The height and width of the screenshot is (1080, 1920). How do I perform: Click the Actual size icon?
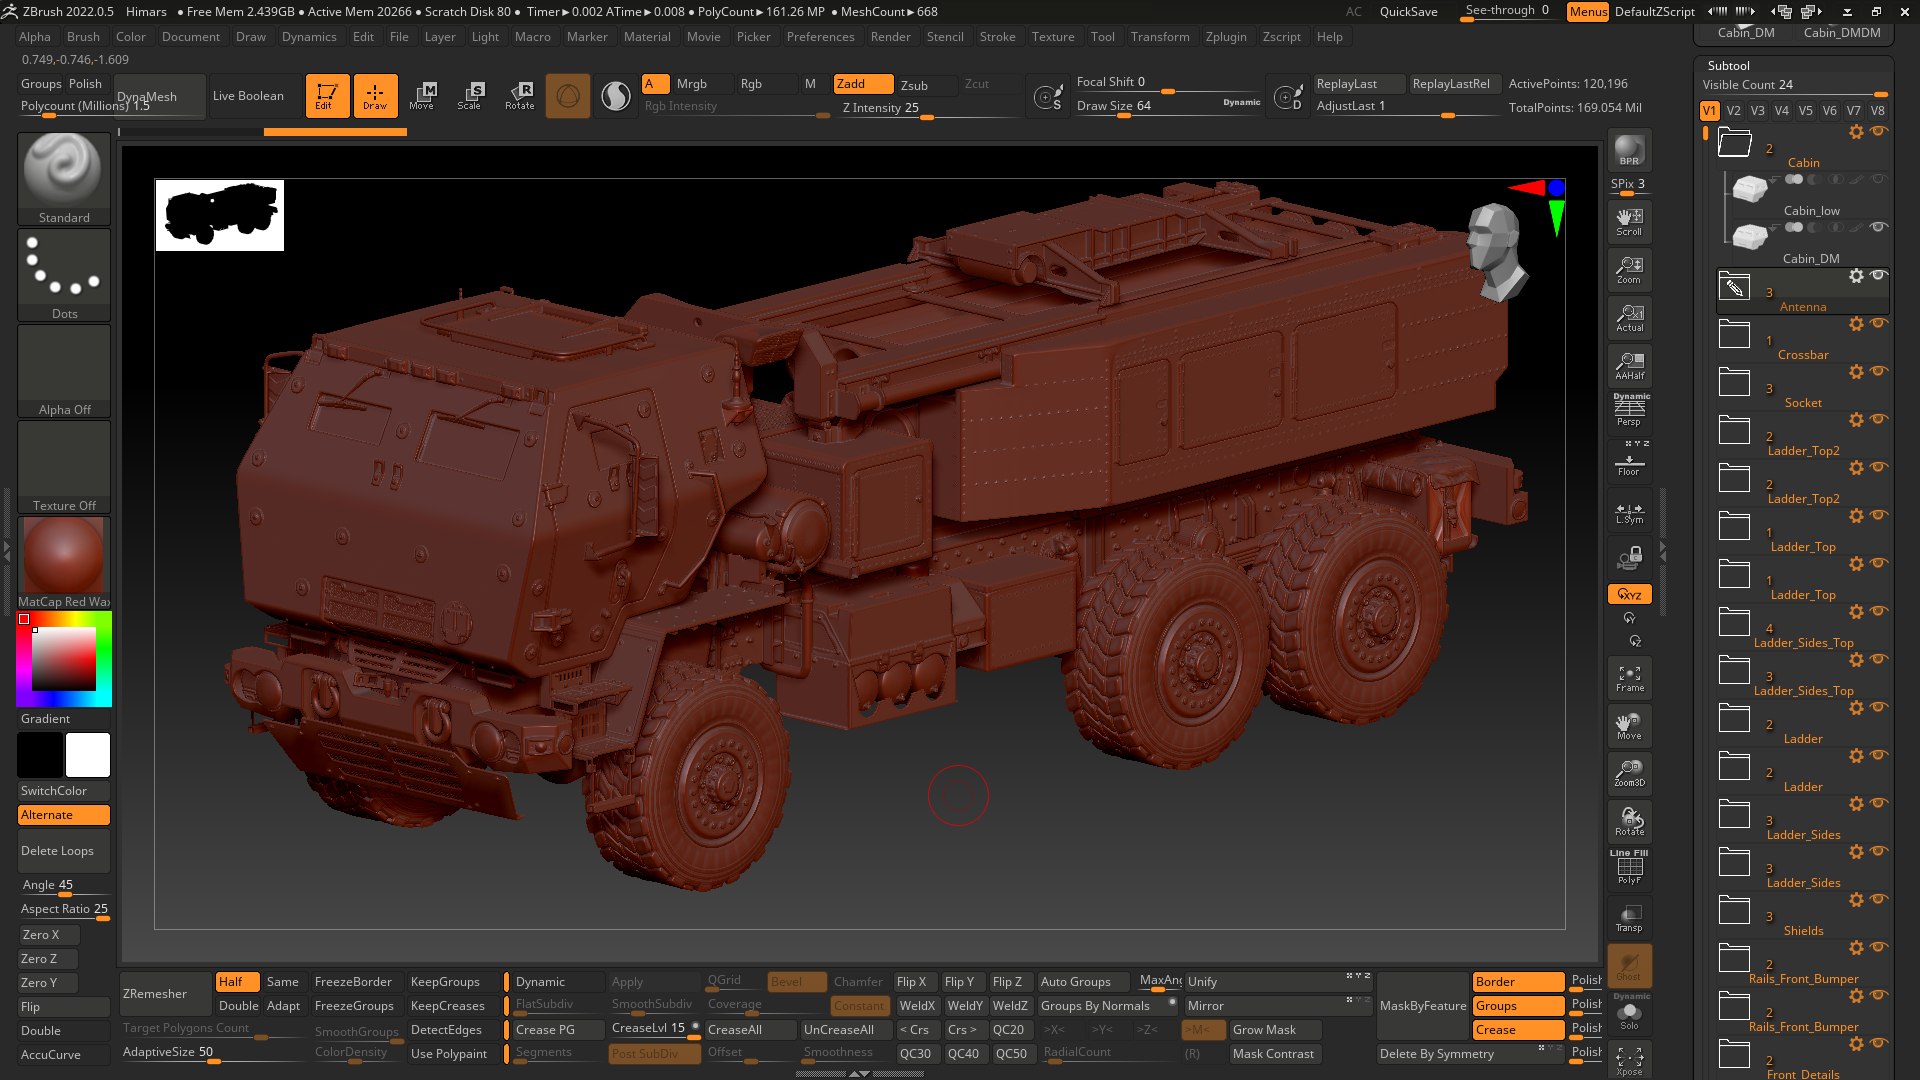coord(1629,318)
